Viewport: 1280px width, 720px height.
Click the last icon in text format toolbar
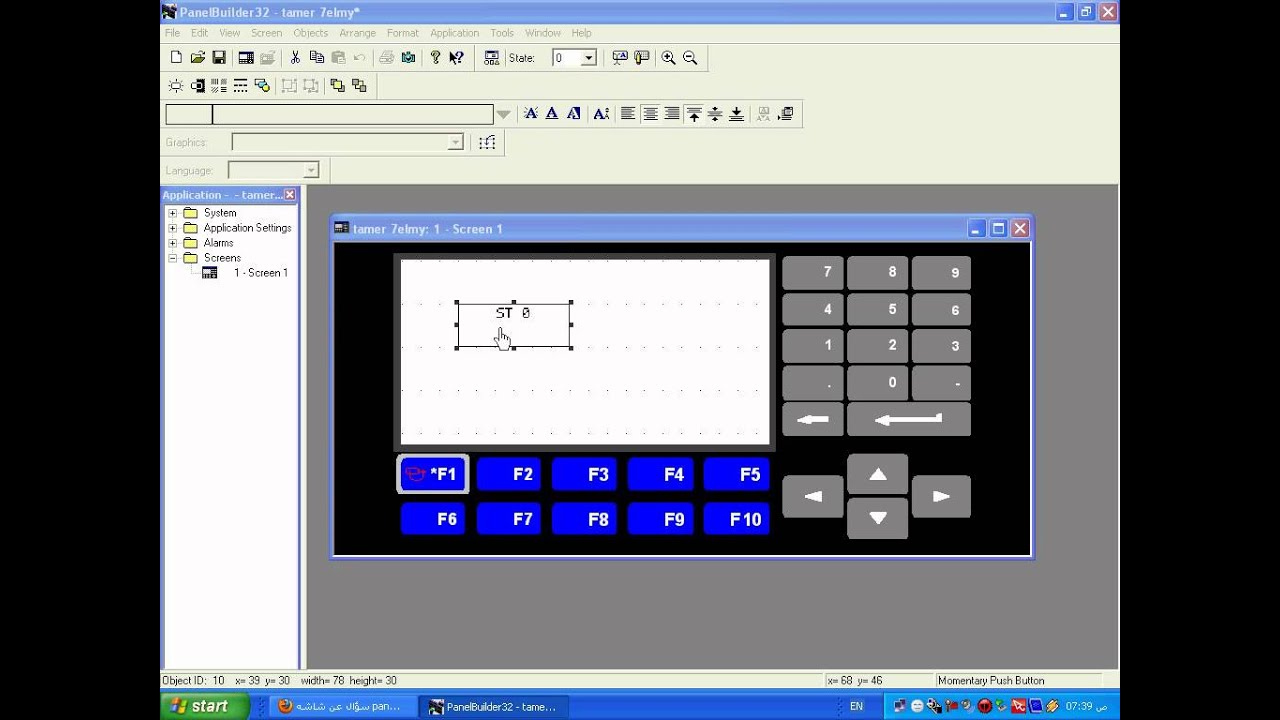(786, 114)
